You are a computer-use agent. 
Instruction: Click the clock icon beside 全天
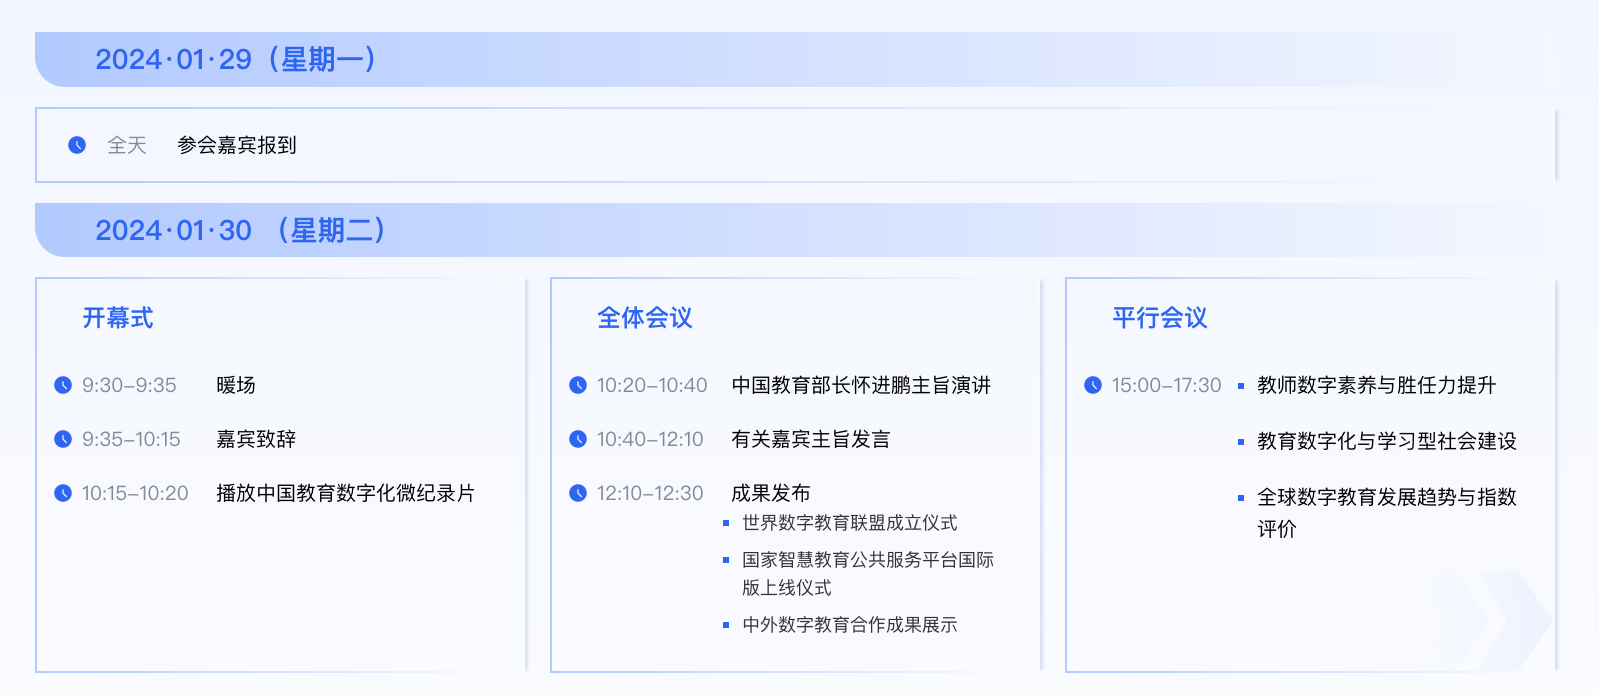pos(77,145)
